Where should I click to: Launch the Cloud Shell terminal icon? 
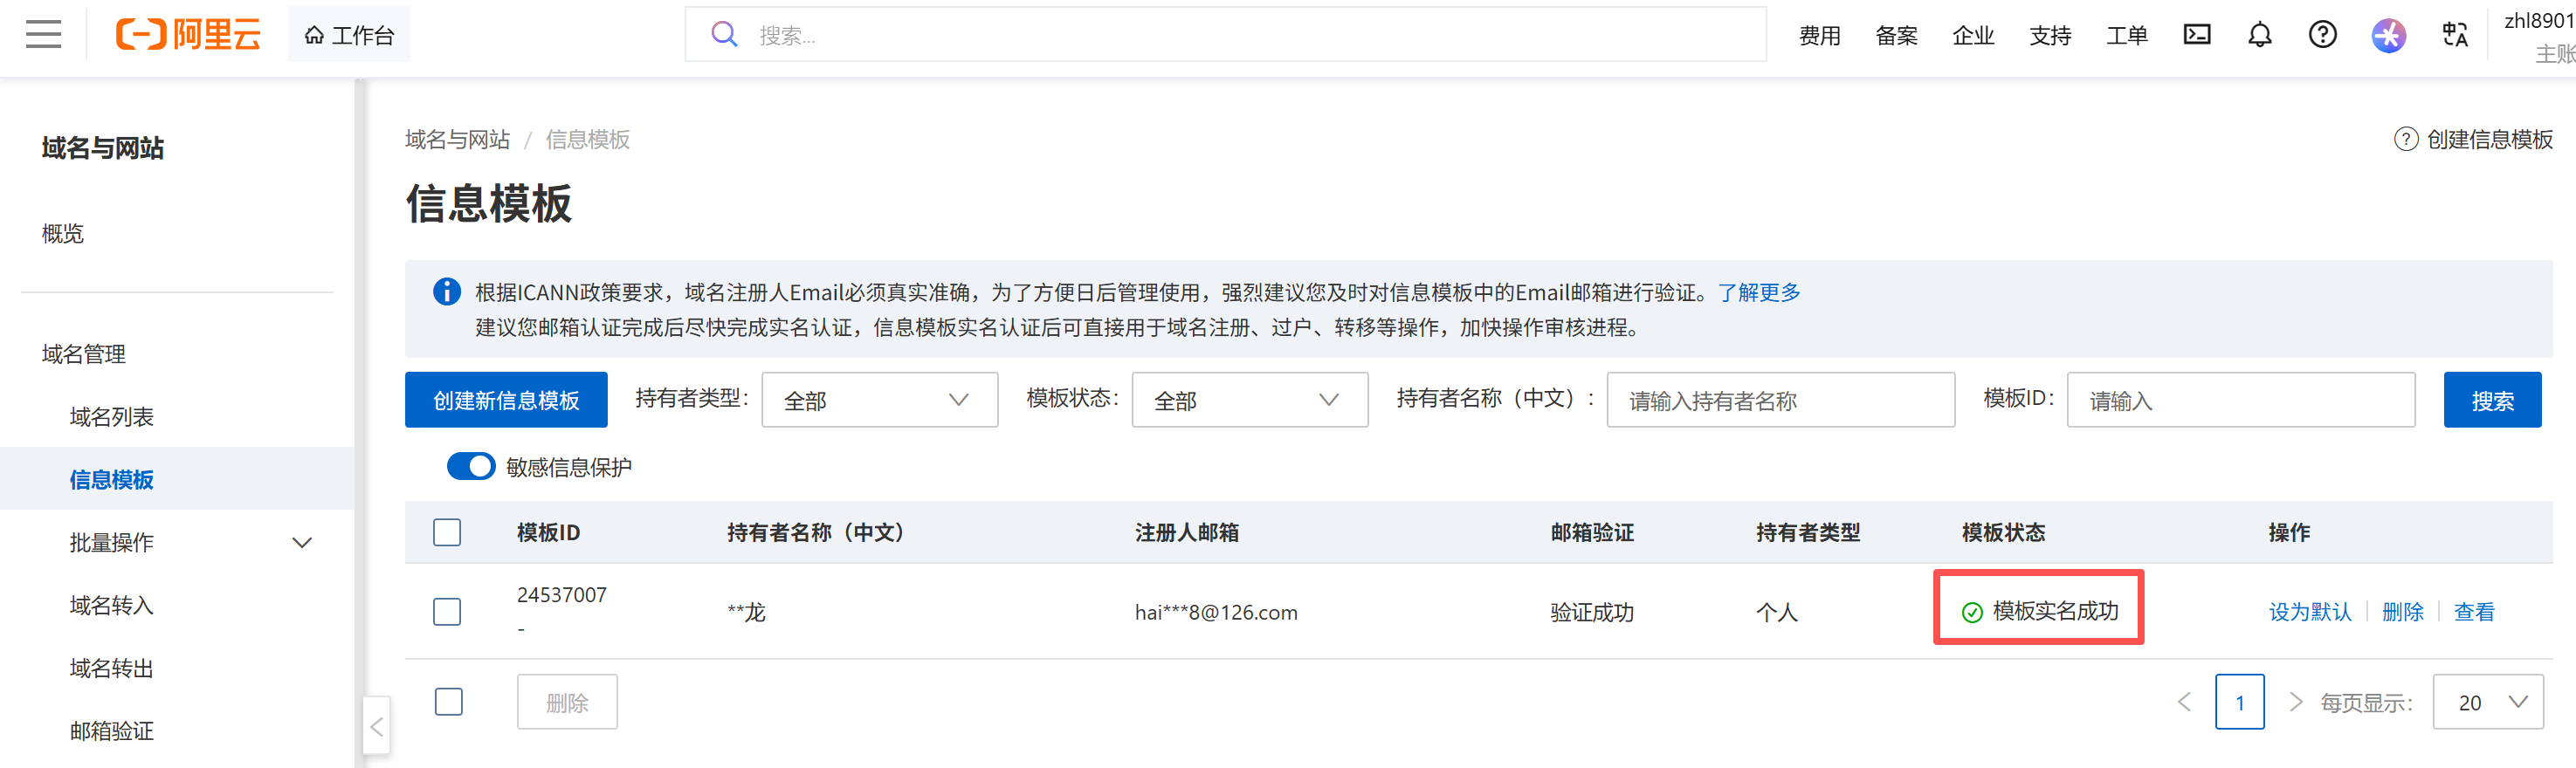pos(2197,35)
